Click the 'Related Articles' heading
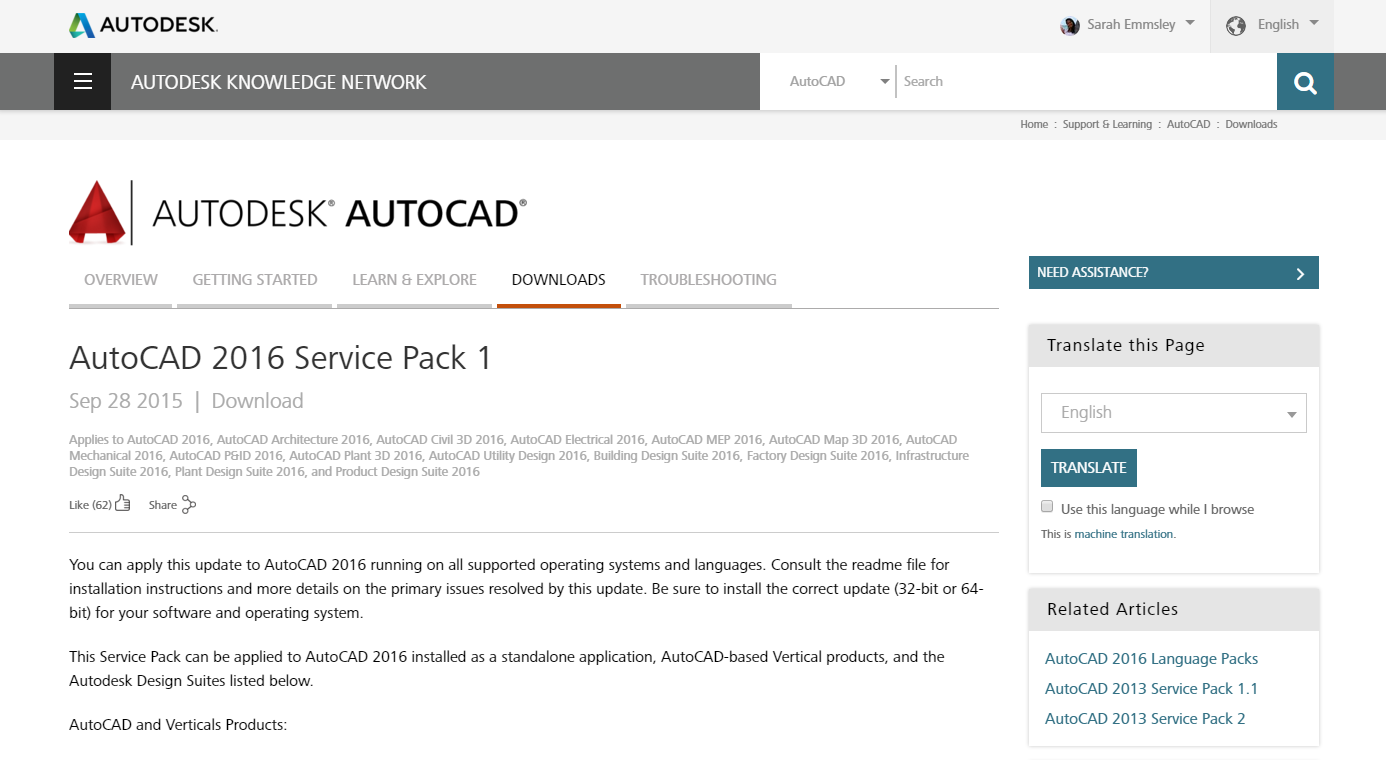Image resolution: width=1386 pixels, height=760 pixels. [1113, 609]
